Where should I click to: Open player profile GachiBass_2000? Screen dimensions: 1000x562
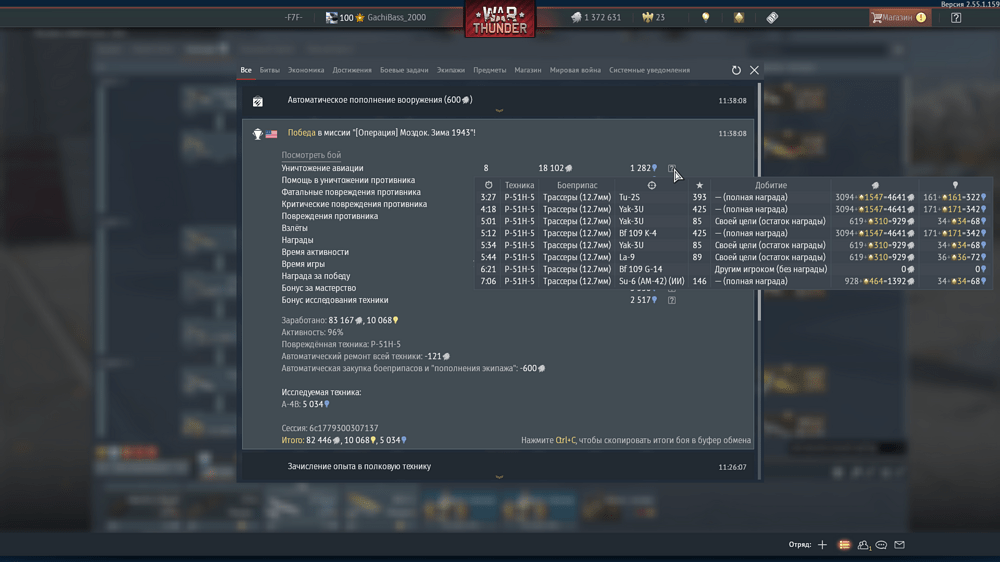point(396,18)
